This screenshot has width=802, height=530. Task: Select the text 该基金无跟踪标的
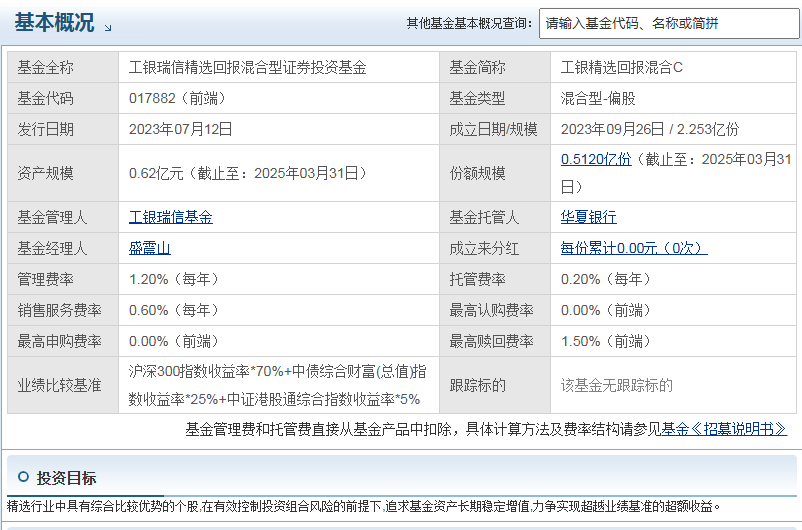click(x=616, y=385)
